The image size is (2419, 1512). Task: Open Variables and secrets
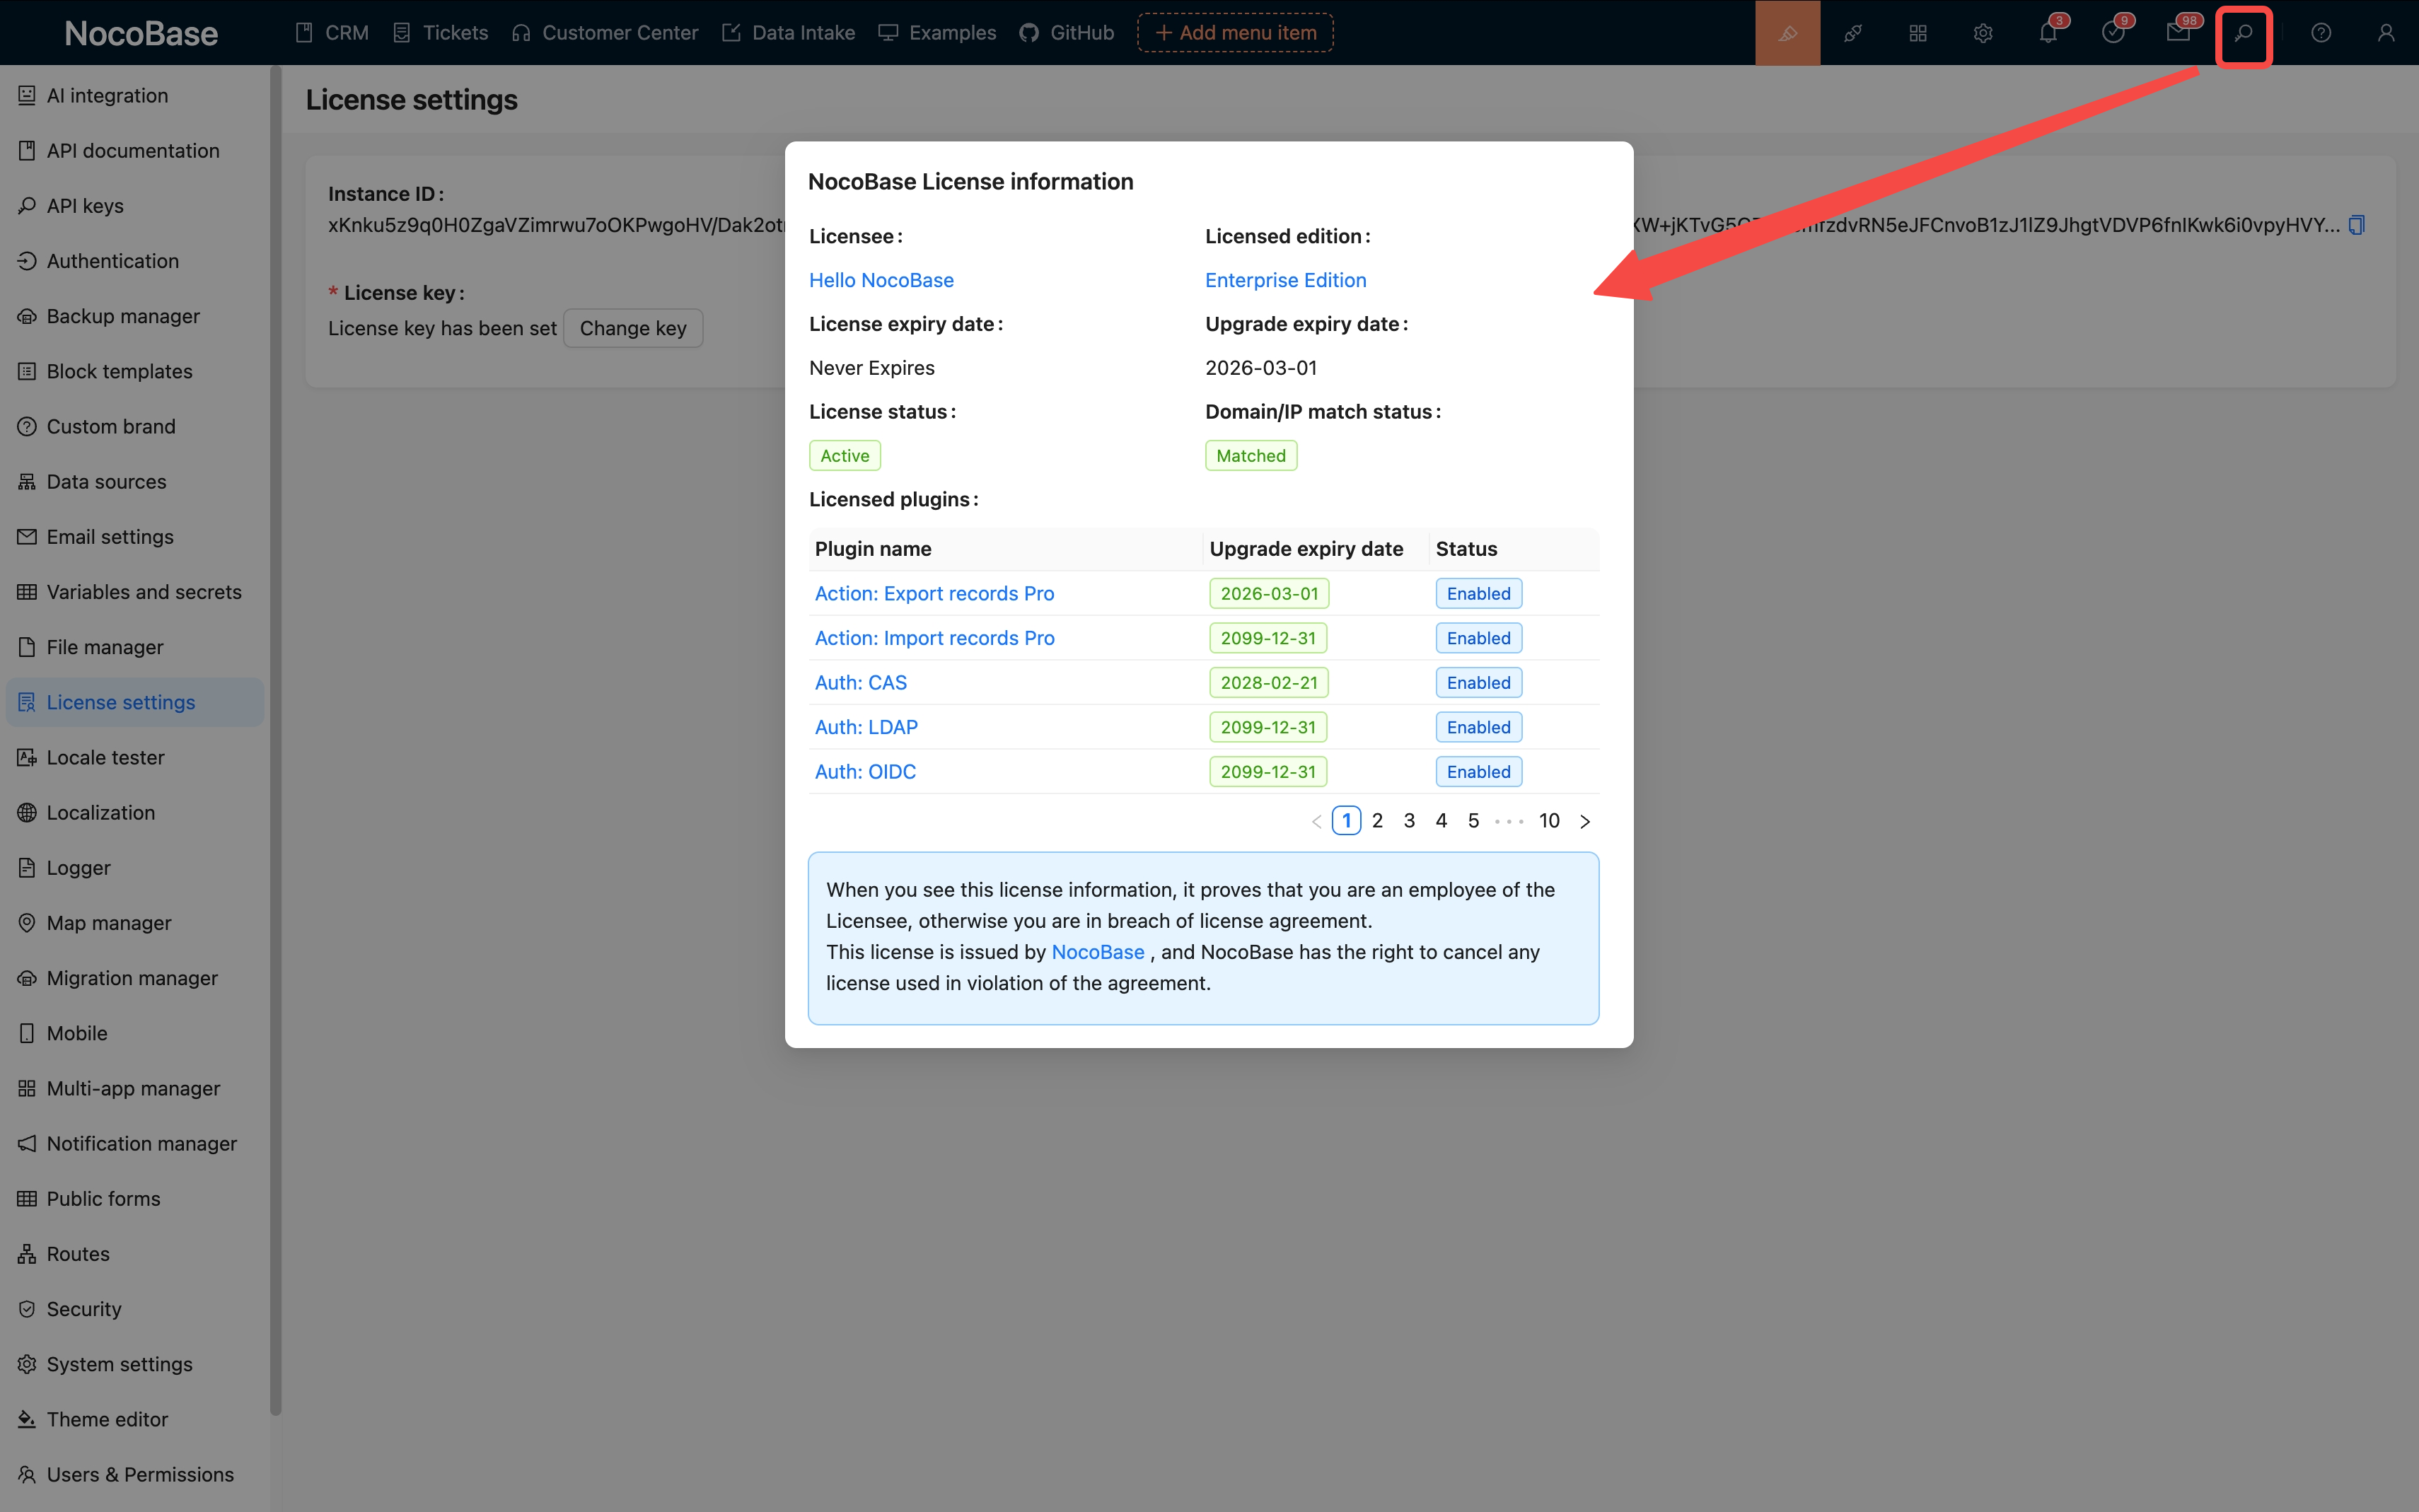[135, 592]
